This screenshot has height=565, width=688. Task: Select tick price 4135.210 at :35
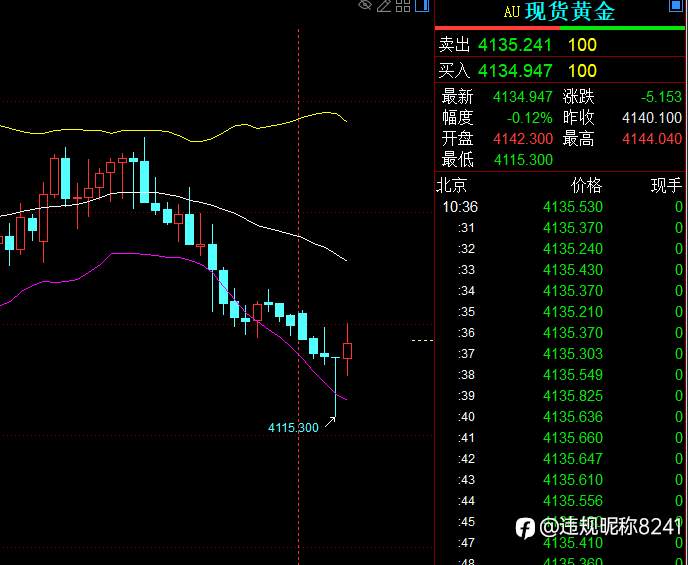click(x=573, y=312)
